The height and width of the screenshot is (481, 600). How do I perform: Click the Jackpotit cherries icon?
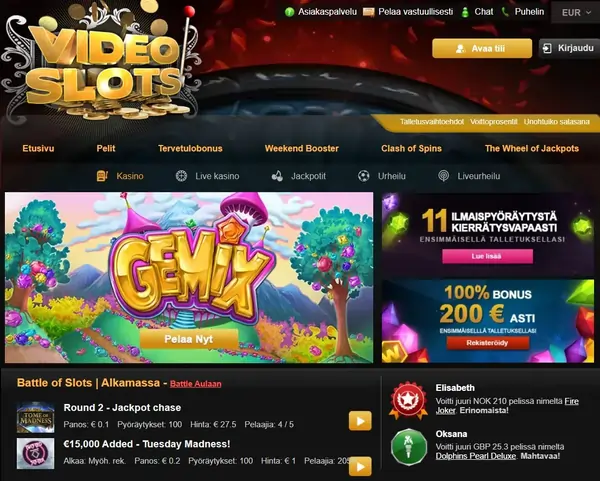(x=277, y=176)
